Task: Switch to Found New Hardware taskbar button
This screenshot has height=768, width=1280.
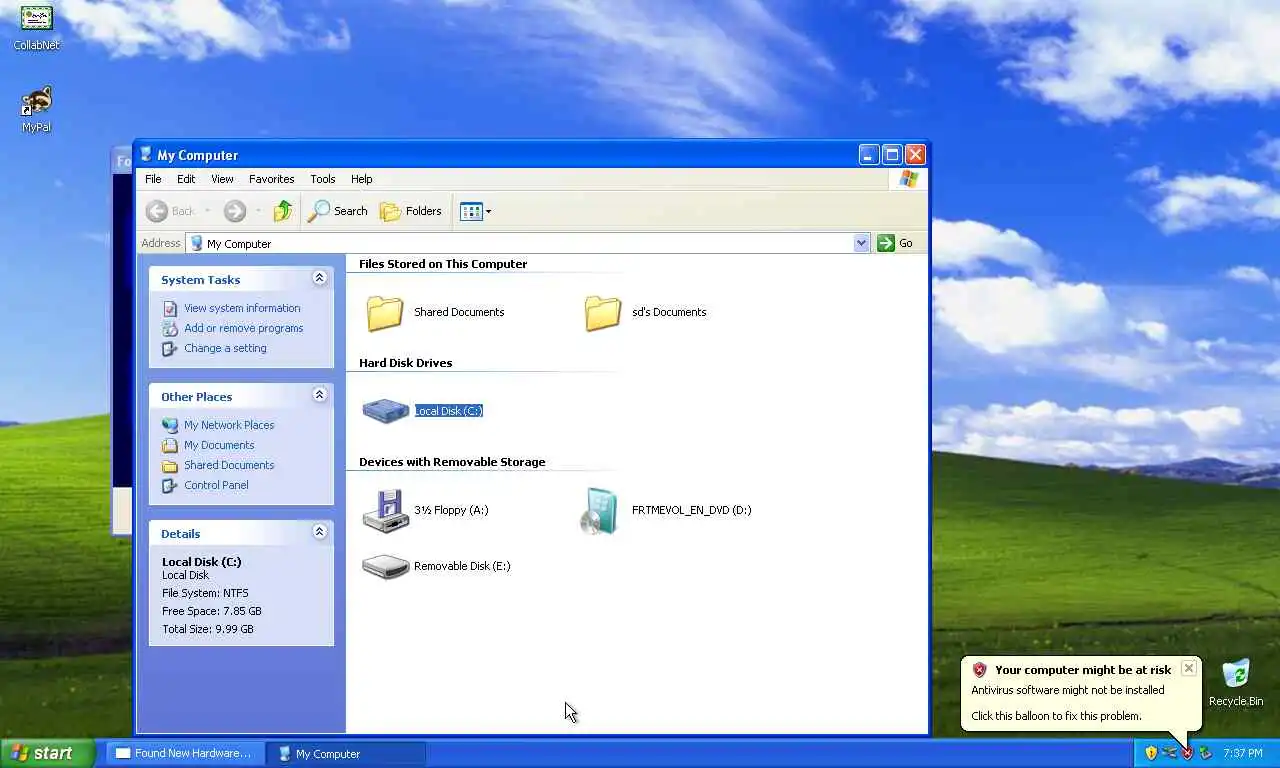Action: (186, 754)
